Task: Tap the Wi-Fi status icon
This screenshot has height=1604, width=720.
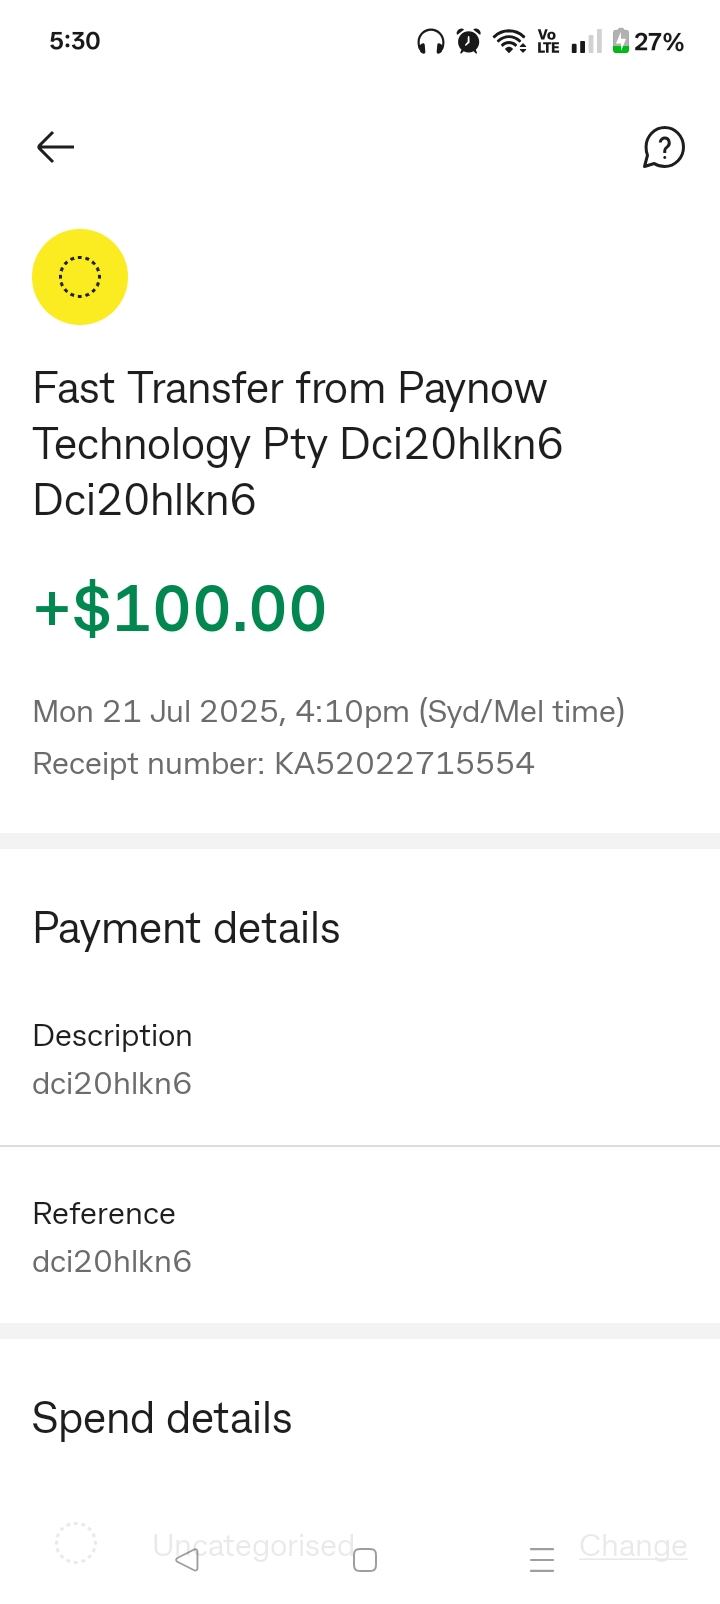Action: [509, 42]
